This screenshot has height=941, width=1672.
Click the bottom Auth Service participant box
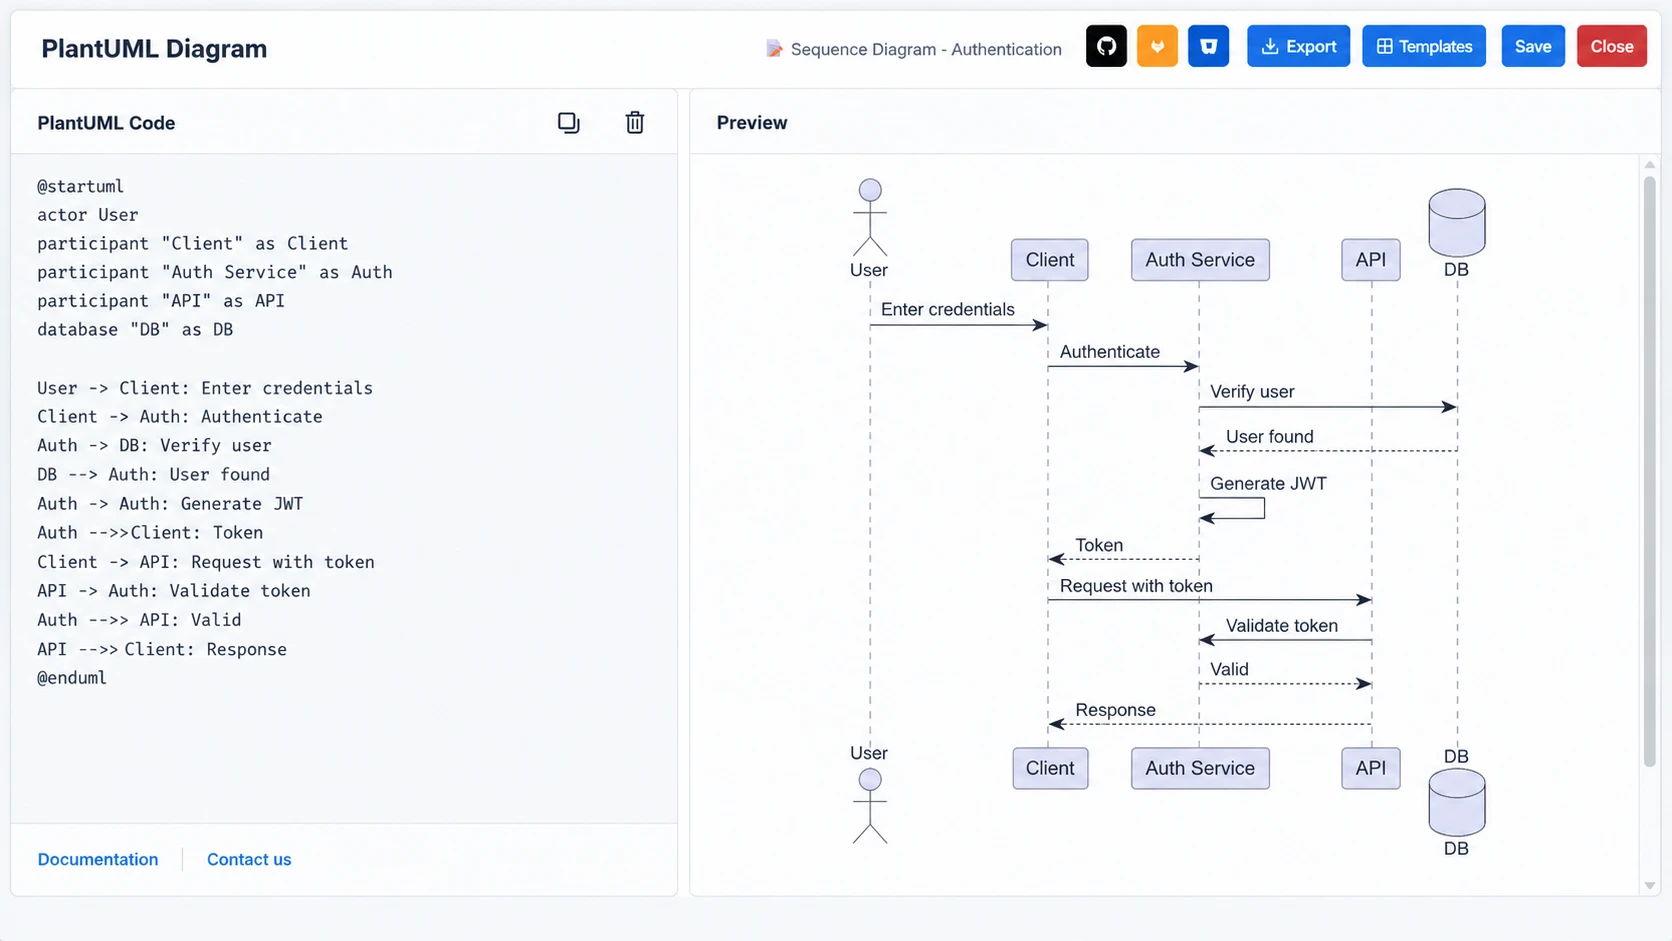1200,768
